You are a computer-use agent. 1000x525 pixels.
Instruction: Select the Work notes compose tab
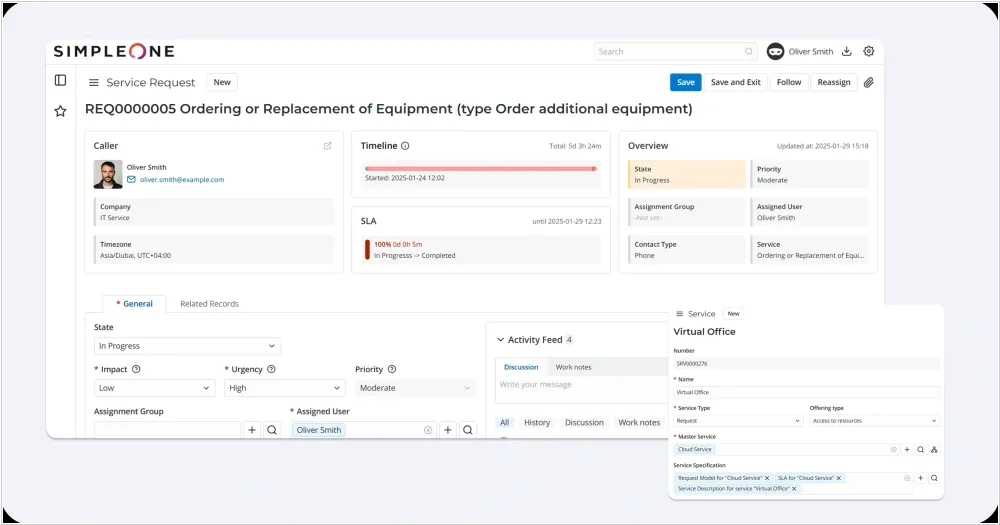573,367
